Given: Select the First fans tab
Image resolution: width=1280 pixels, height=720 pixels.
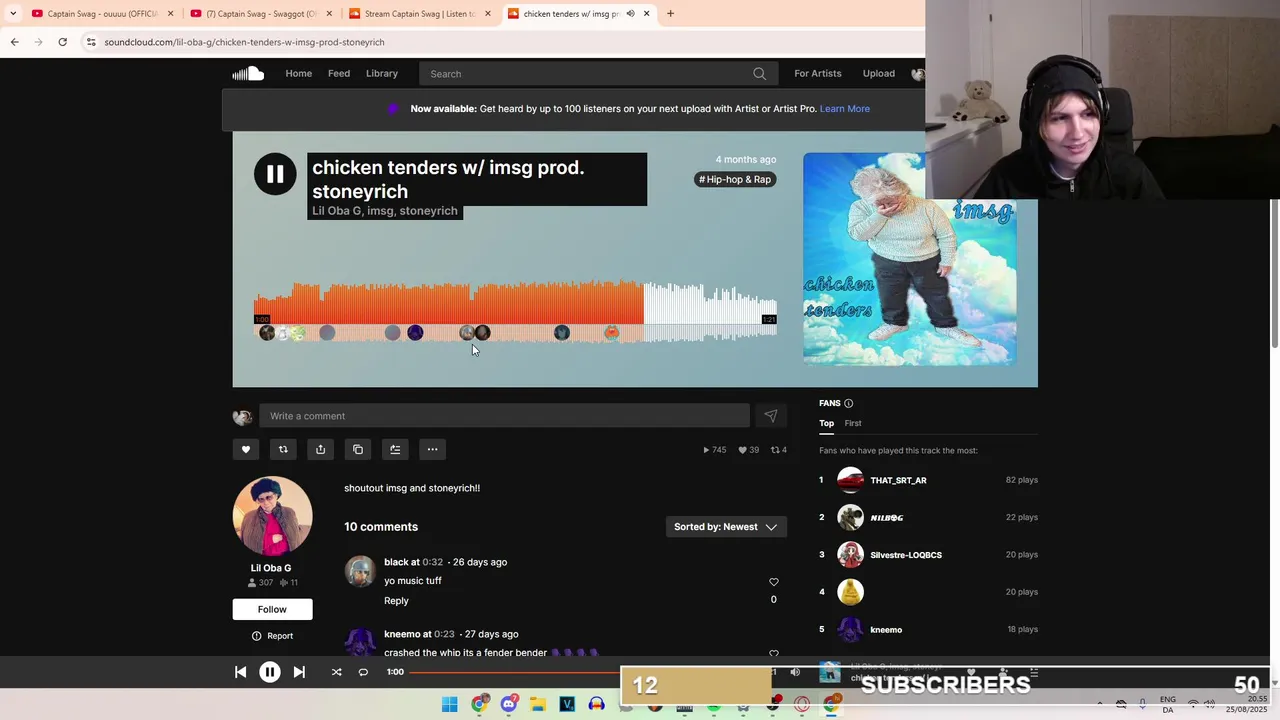Looking at the screenshot, I should [x=853, y=423].
